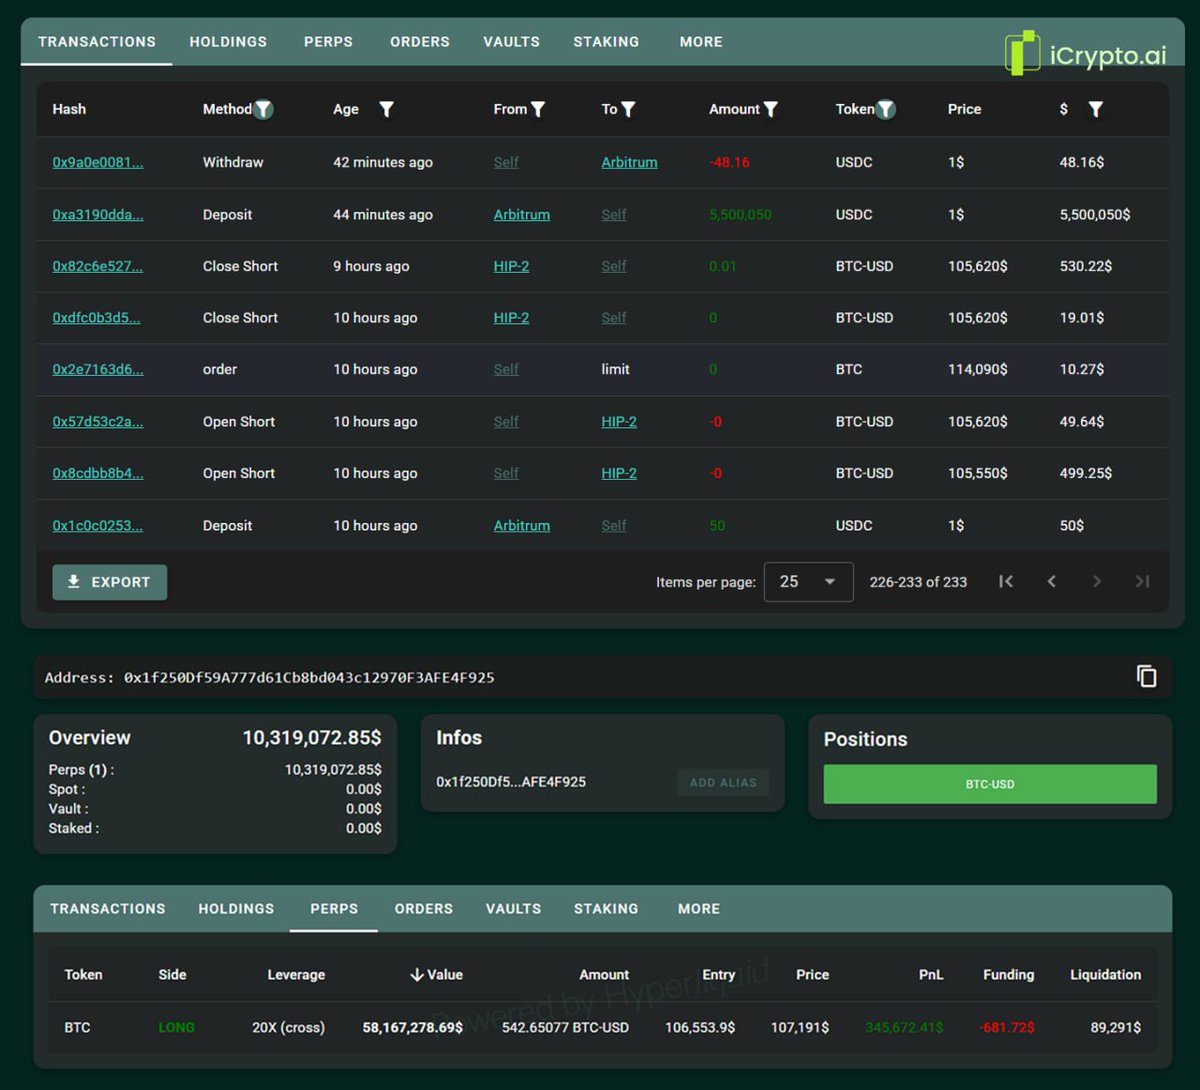The width and height of the screenshot is (1200, 1090).
Task: Go to previous page of transactions
Action: [1051, 581]
